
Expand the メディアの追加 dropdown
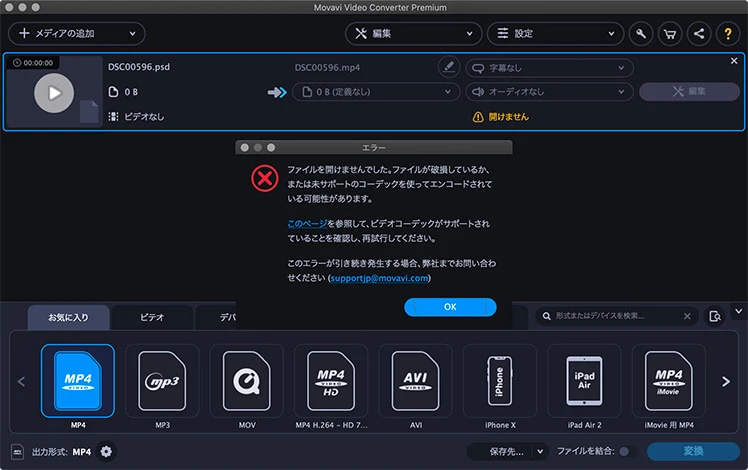(x=132, y=33)
